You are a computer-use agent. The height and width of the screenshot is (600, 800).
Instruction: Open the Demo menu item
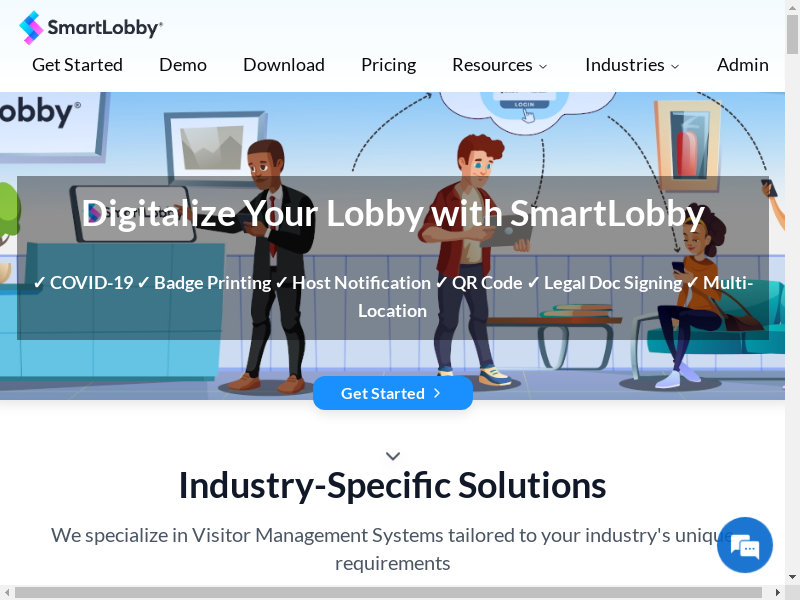[x=183, y=65]
